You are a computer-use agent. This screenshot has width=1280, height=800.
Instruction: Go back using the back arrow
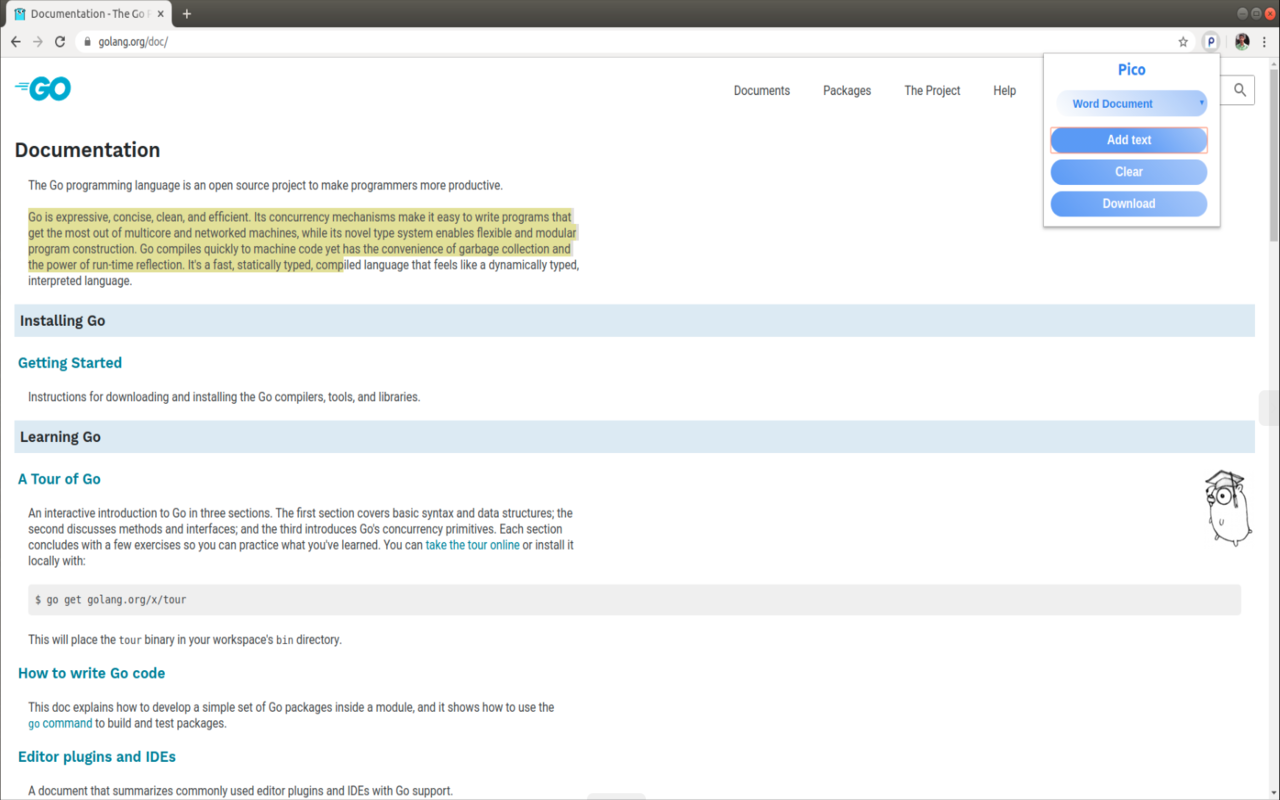tap(15, 42)
